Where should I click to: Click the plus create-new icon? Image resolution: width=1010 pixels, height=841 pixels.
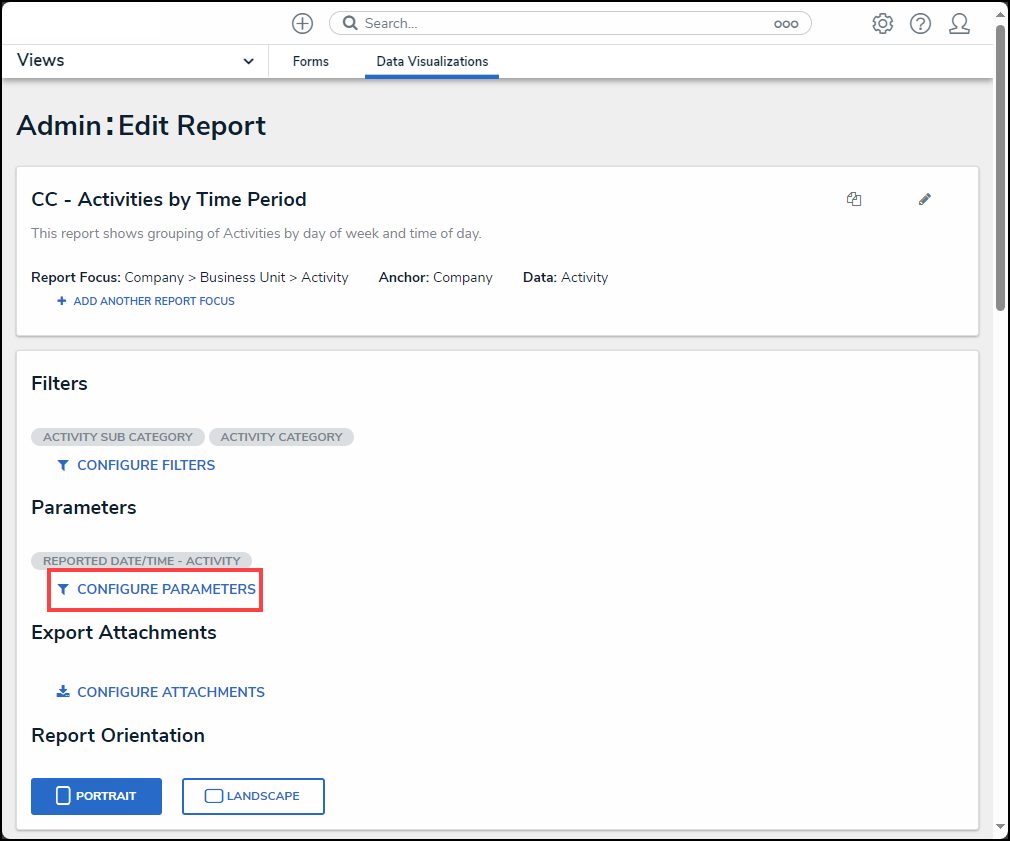tap(302, 24)
